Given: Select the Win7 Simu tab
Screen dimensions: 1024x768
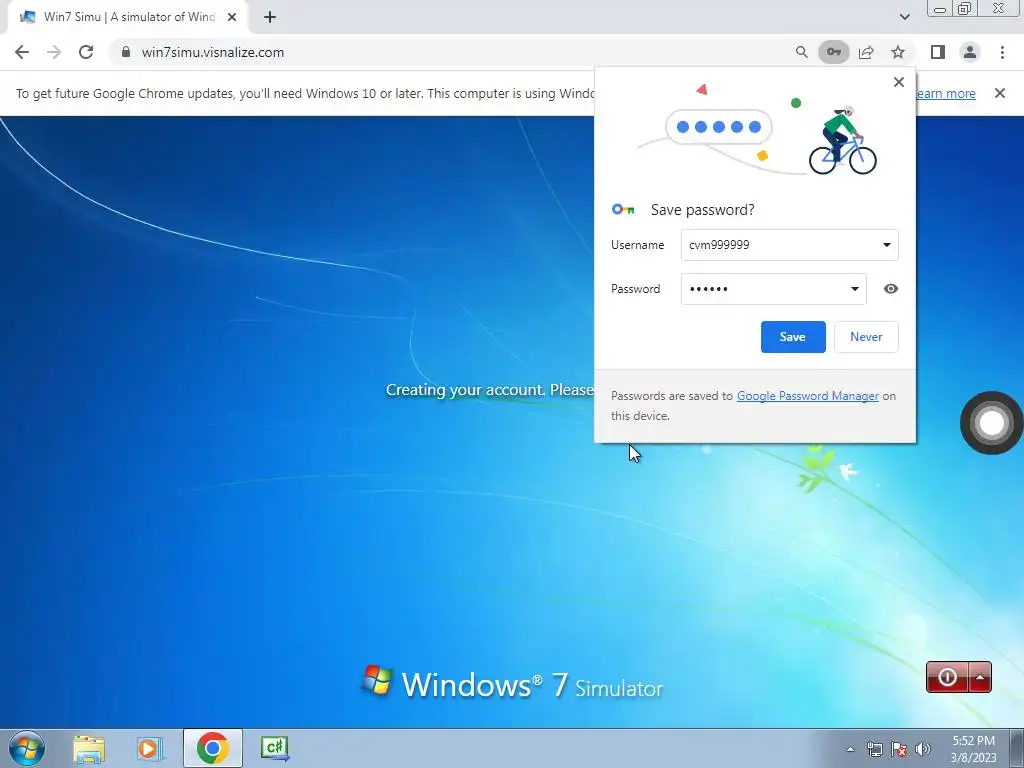Looking at the screenshot, I should (x=128, y=18).
